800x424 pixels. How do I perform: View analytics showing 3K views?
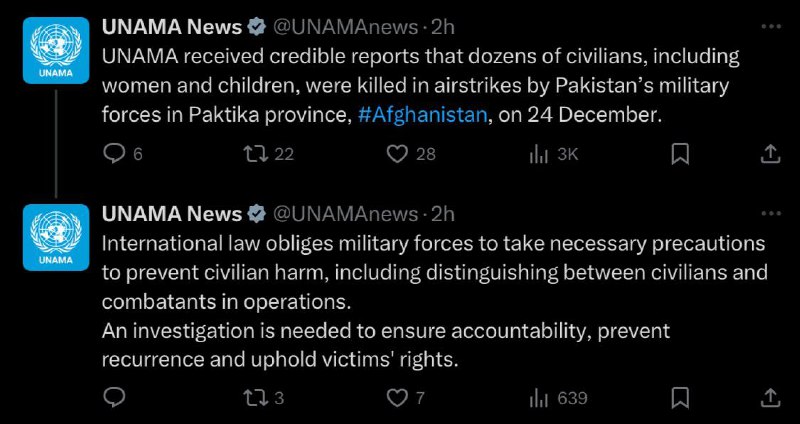click(538, 154)
